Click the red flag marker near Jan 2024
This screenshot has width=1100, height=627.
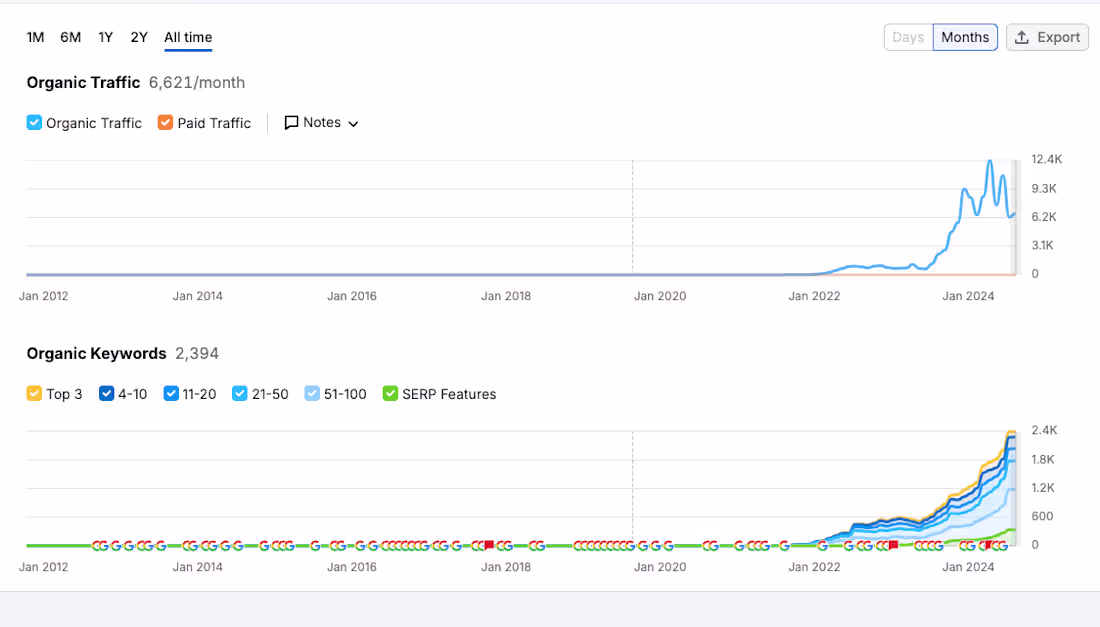(989, 545)
